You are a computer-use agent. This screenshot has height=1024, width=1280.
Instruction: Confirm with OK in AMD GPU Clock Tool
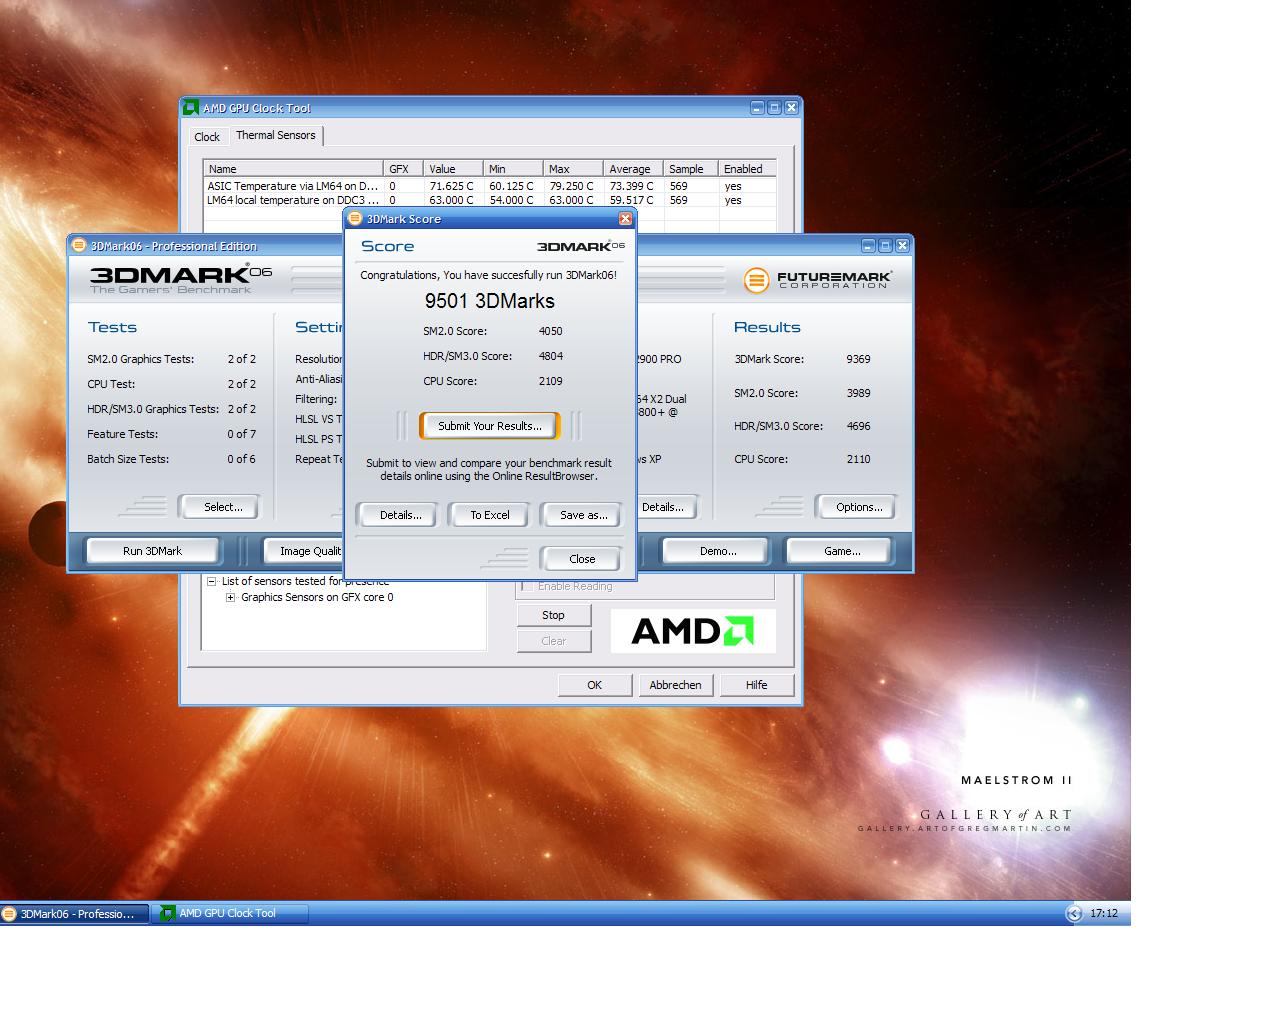click(x=594, y=685)
